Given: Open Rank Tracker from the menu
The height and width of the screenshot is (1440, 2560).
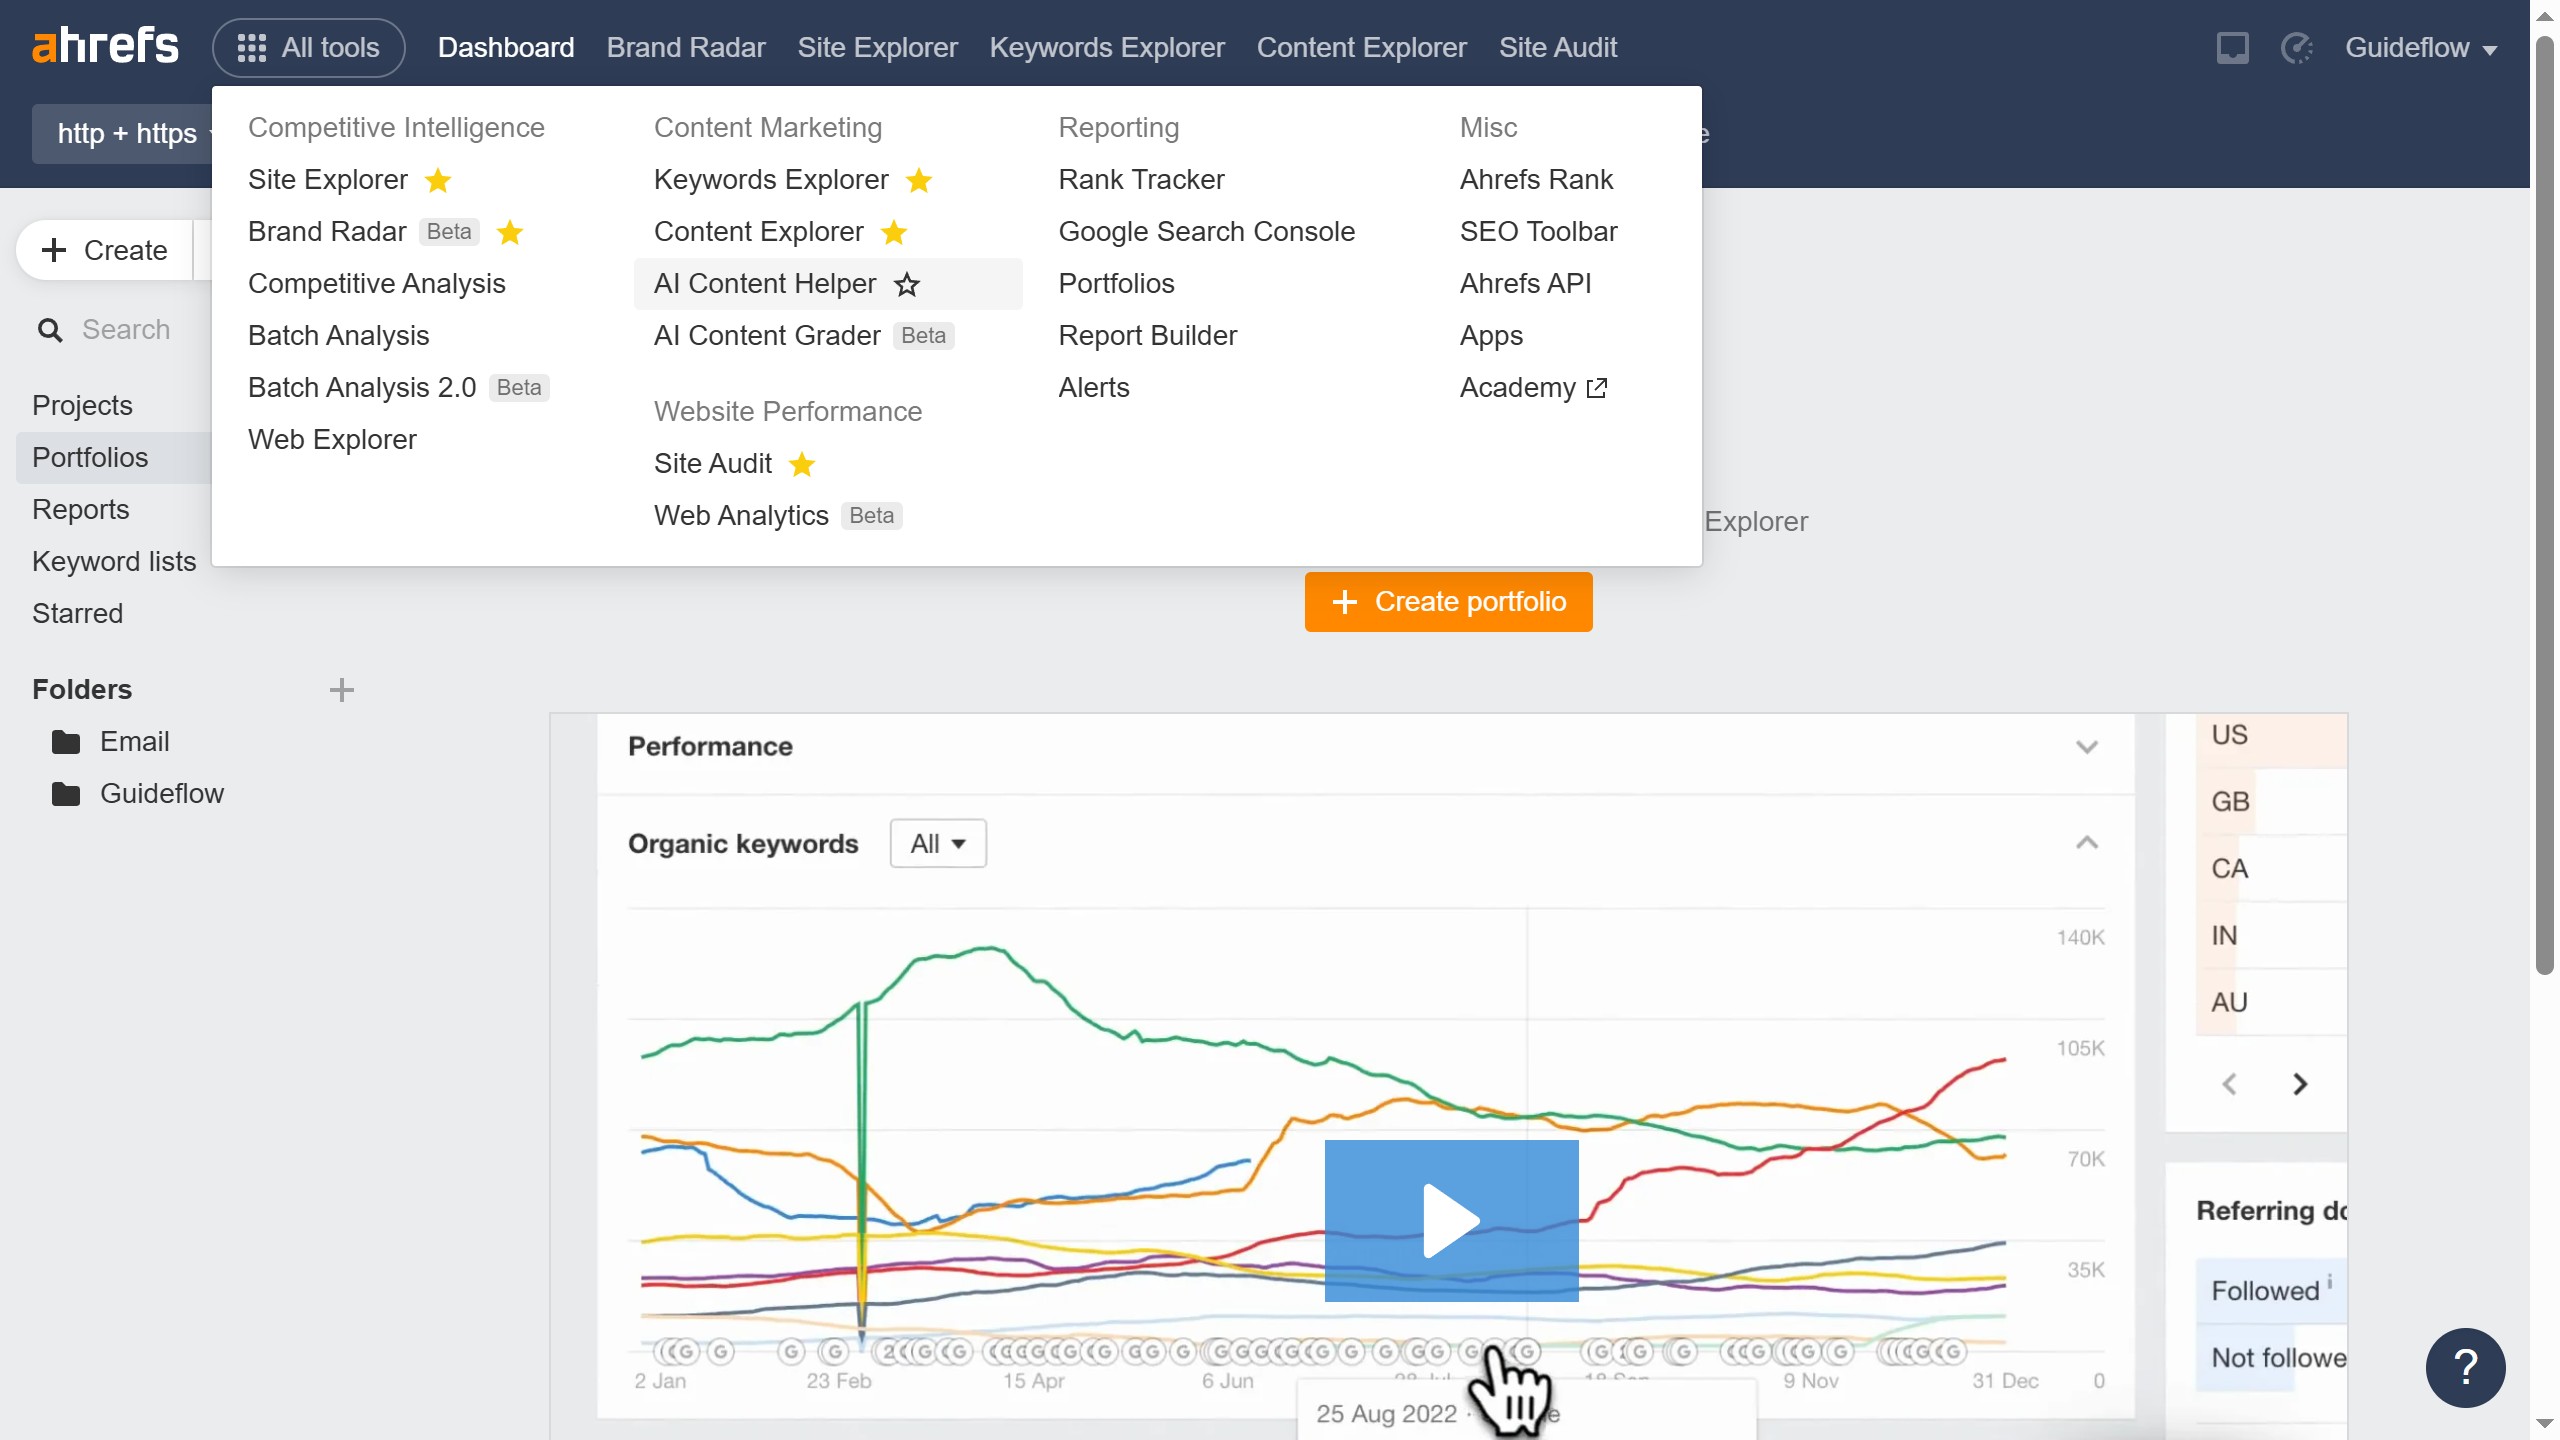Looking at the screenshot, I should pyautogui.click(x=1141, y=180).
